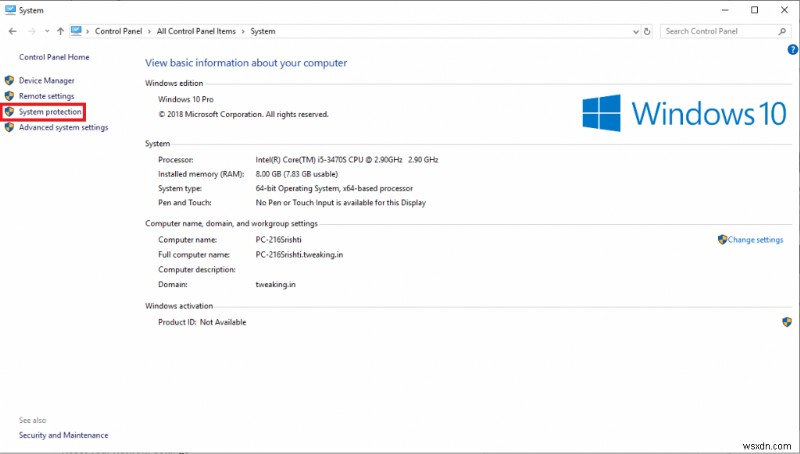Select System in breadcrumb path
The image size is (800, 454).
pyautogui.click(x=263, y=31)
